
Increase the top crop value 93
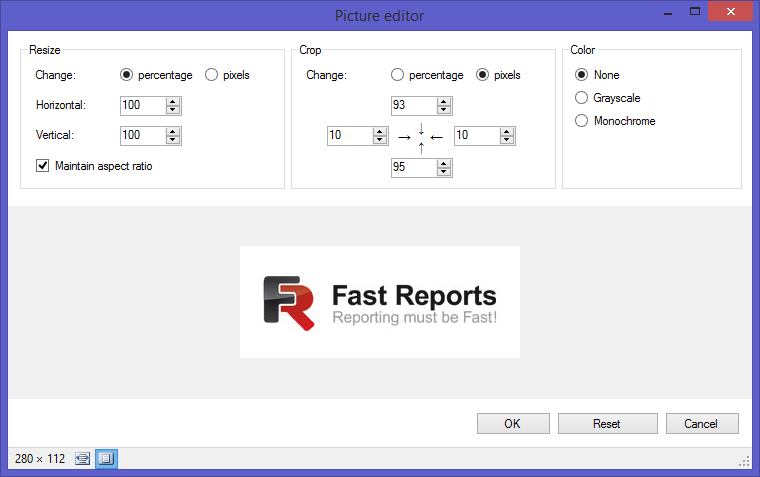pyautogui.click(x=443, y=101)
